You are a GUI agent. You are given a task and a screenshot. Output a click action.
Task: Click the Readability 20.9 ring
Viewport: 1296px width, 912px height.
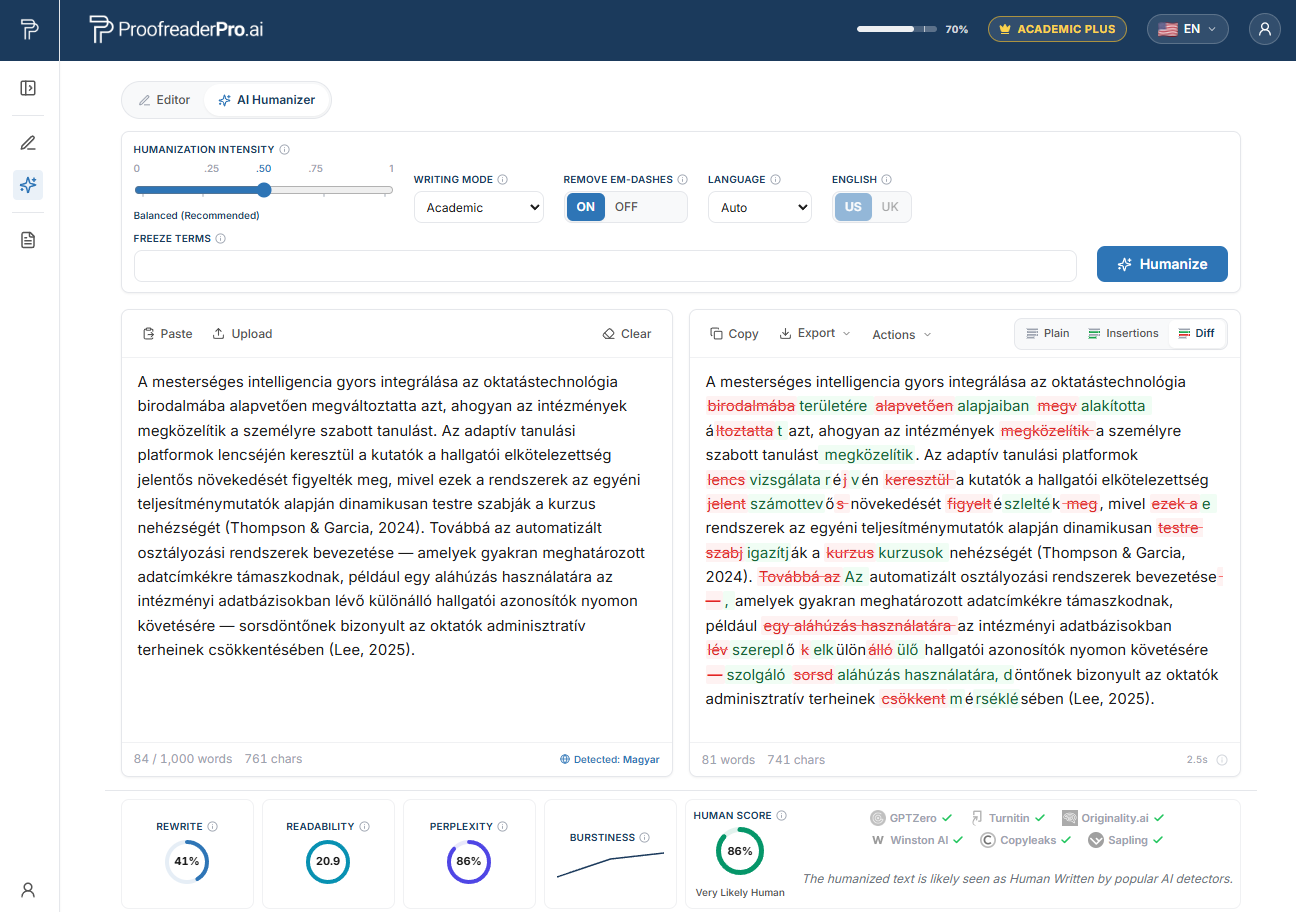tap(328, 861)
